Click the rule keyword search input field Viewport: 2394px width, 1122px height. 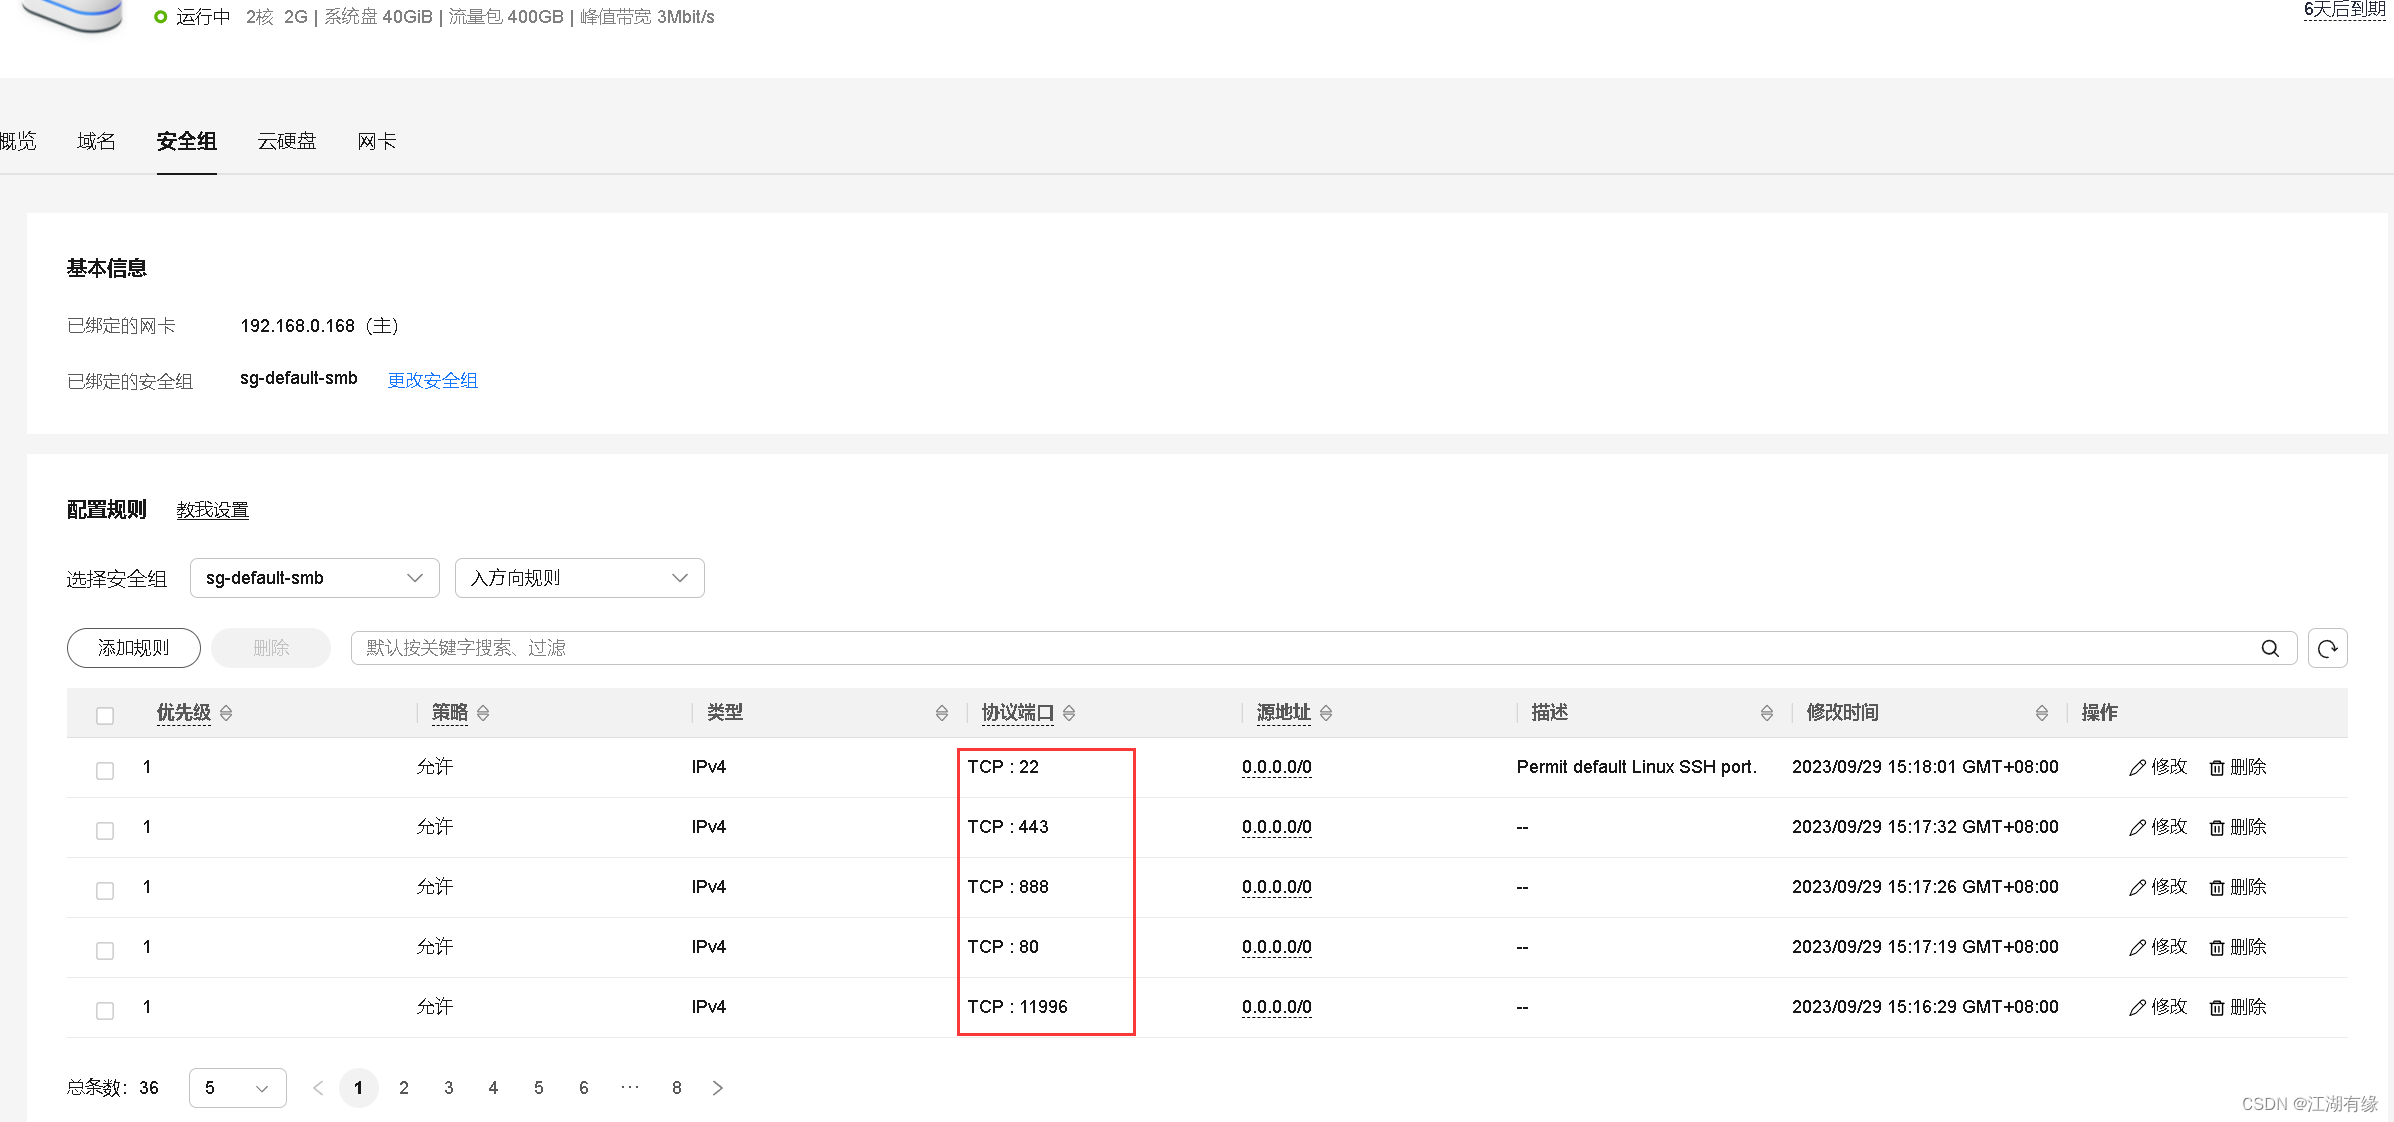point(1300,648)
